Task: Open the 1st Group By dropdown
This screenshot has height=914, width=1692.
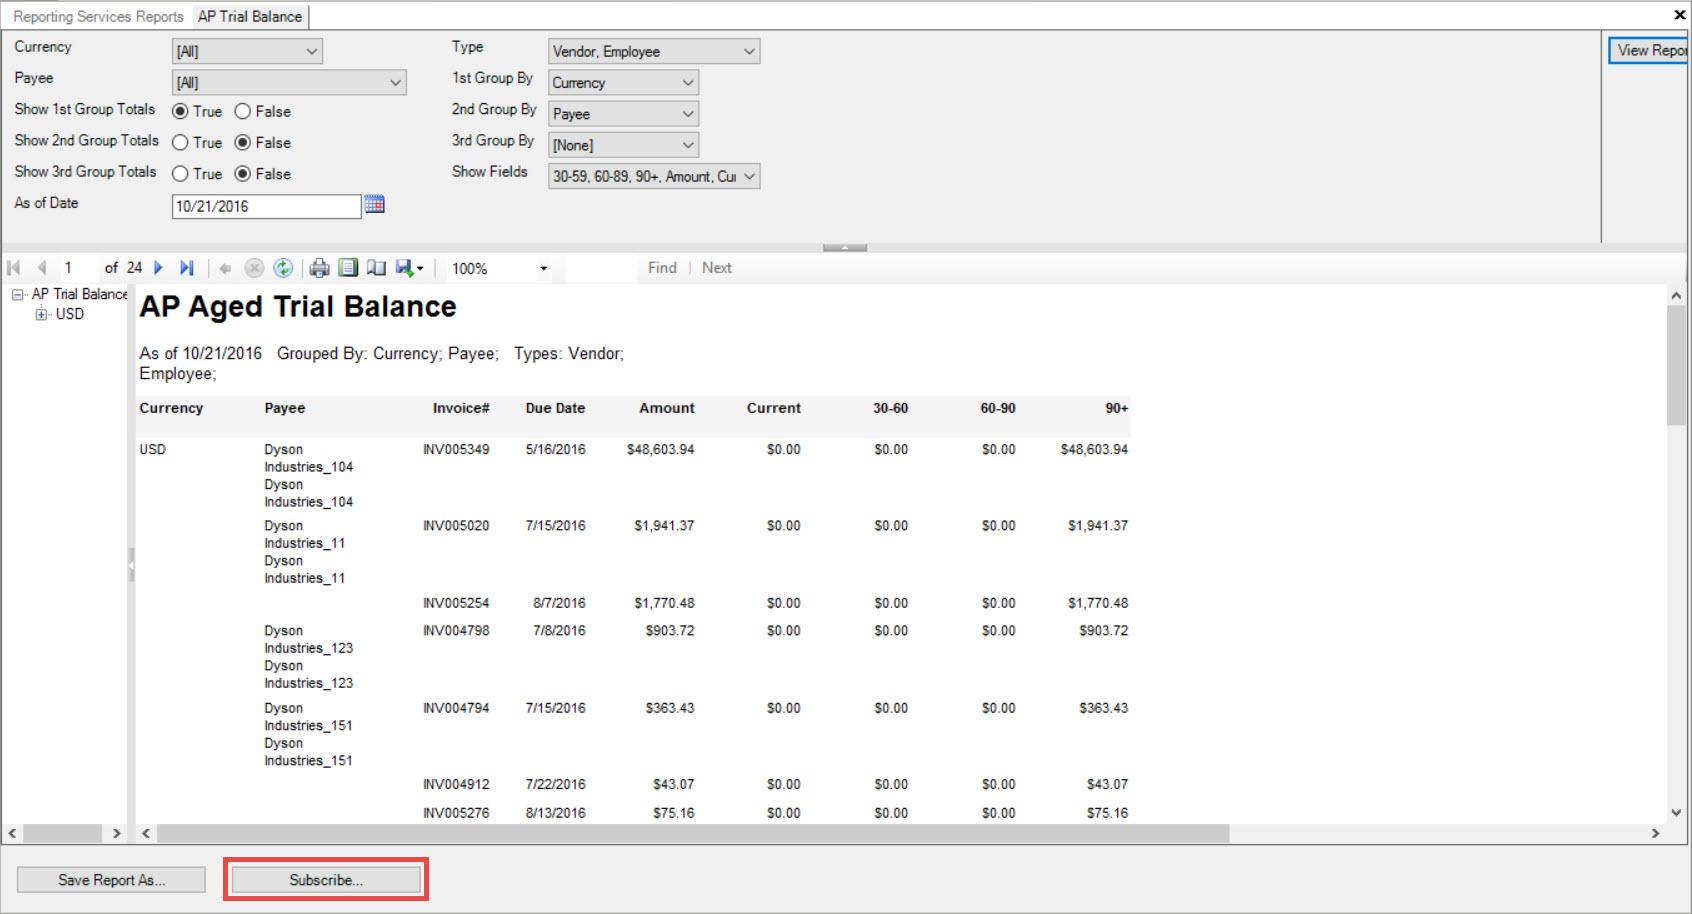Action: point(623,82)
